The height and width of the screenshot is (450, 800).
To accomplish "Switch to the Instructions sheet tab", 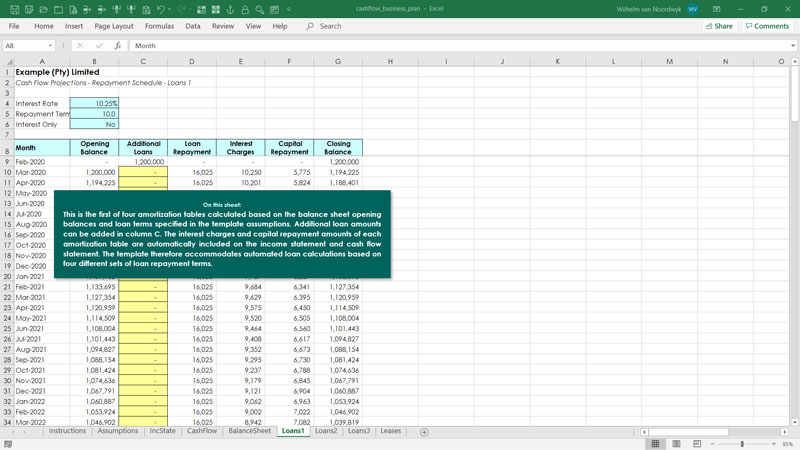I will [x=67, y=431].
